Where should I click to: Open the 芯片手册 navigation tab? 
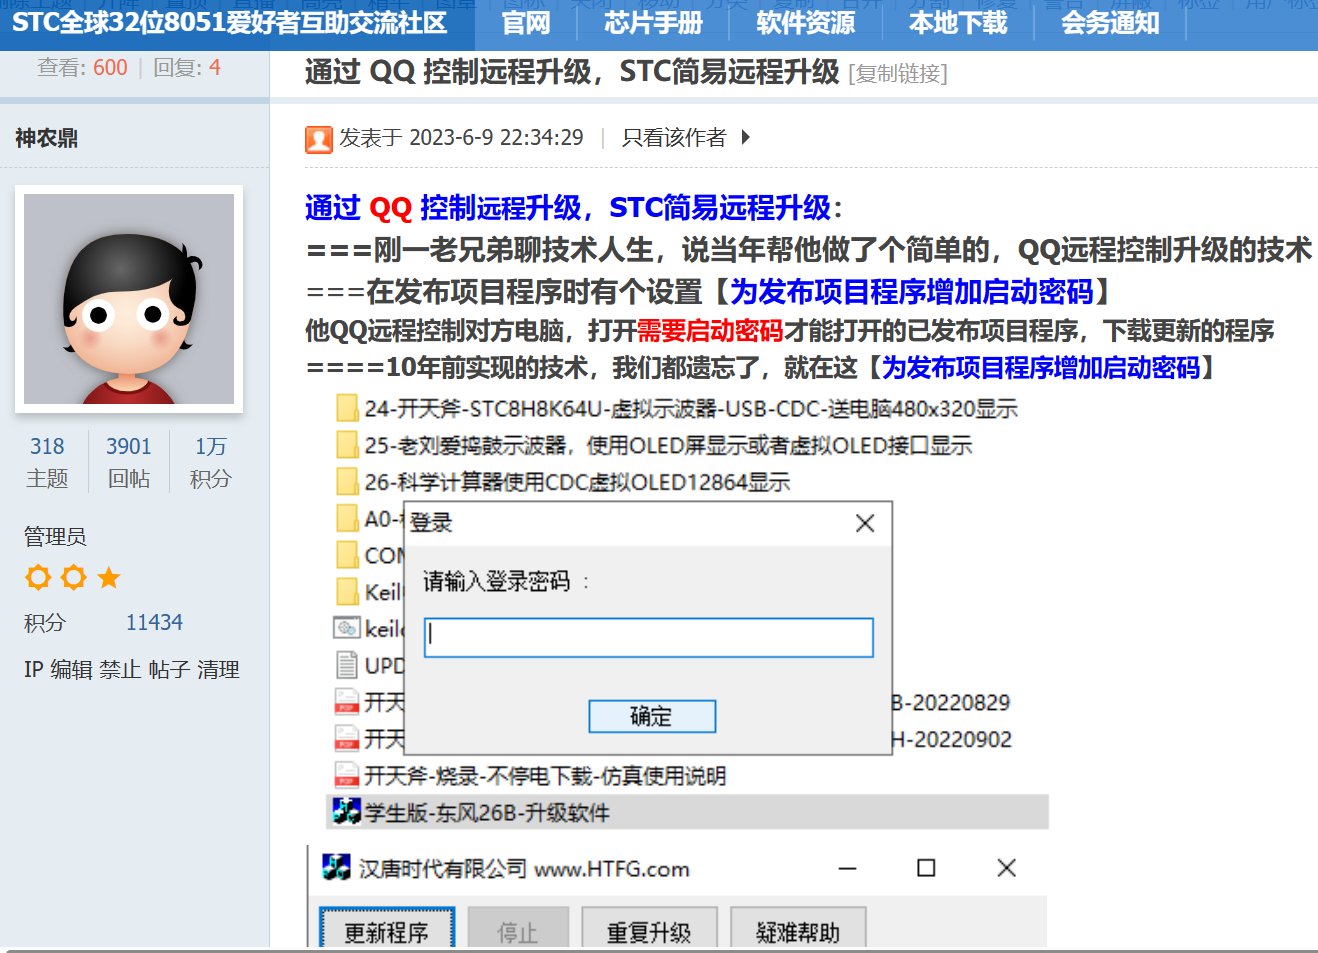pyautogui.click(x=653, y=23)
